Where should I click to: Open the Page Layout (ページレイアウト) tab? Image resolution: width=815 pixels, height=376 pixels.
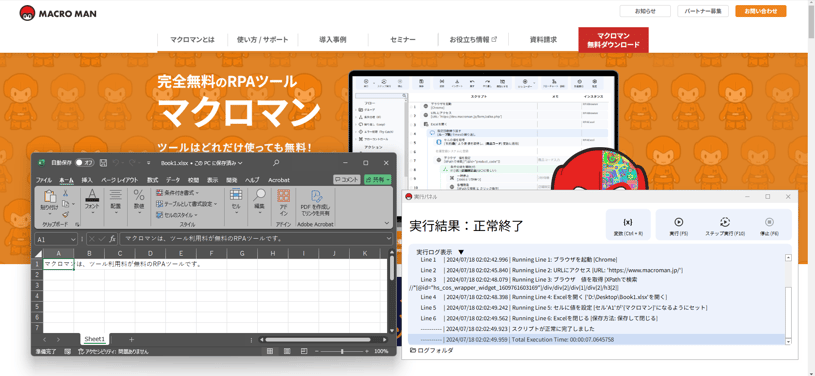coord(120,180)
